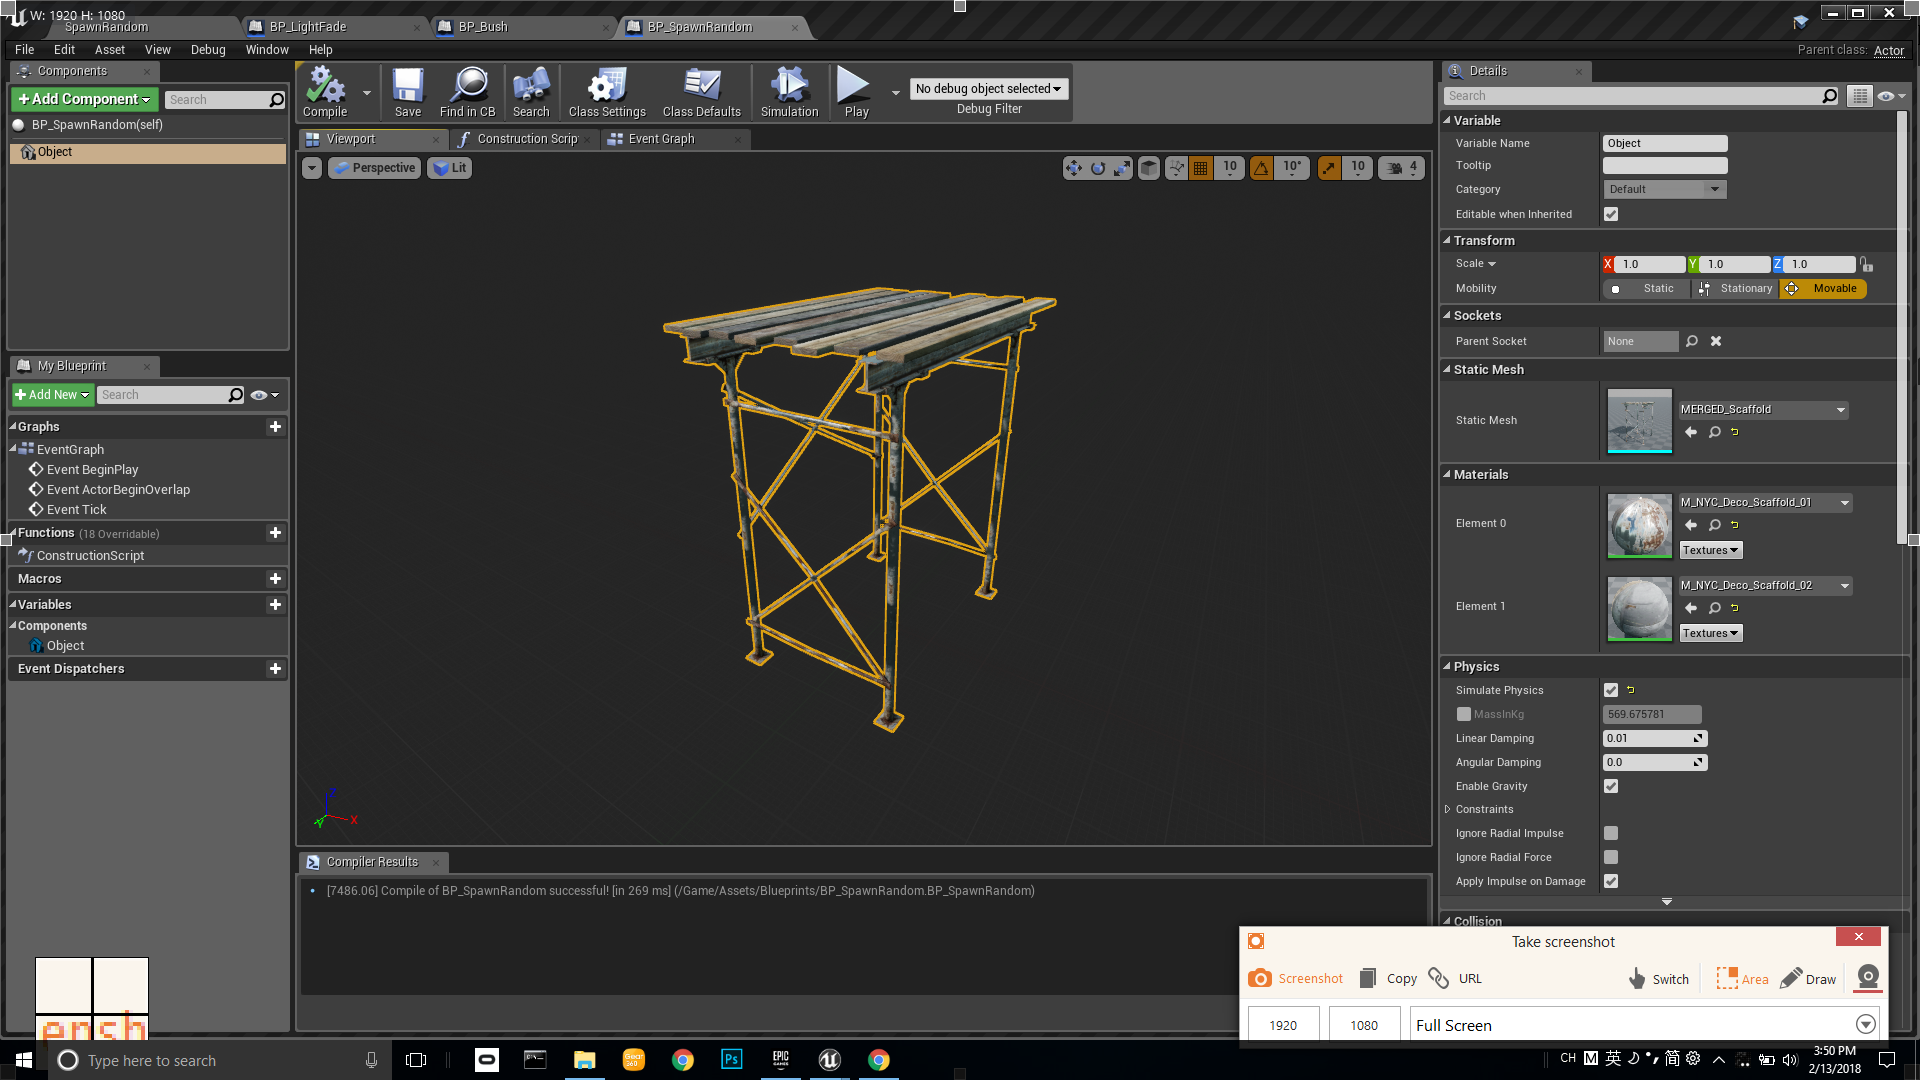
Task: Open the Actor parent class link
Action: pos(1888,50)
